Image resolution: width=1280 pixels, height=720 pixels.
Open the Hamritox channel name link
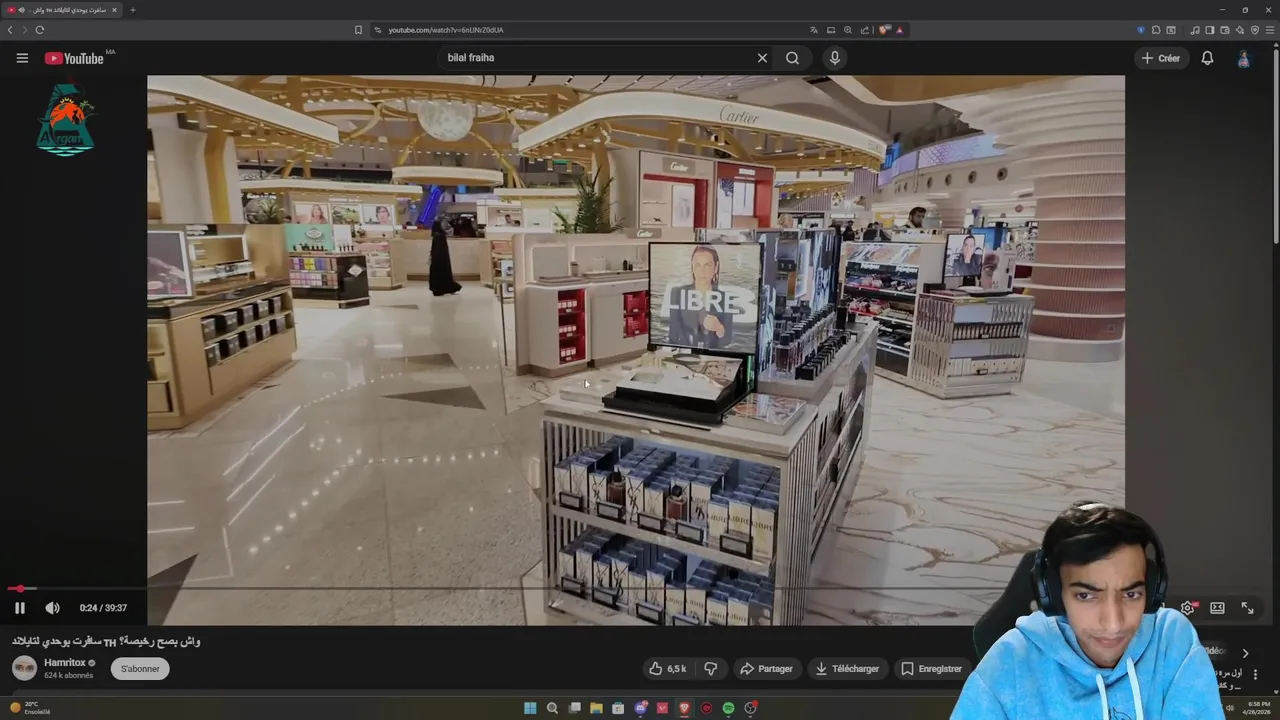pos(65,663)
